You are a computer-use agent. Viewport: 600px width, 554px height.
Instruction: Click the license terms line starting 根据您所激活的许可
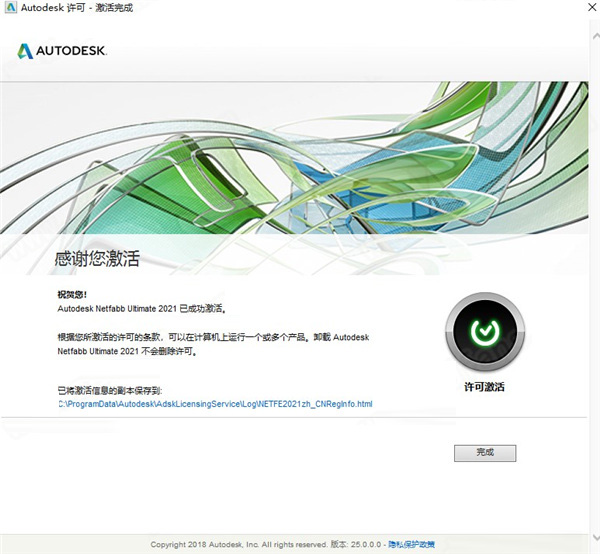[213, 337]
